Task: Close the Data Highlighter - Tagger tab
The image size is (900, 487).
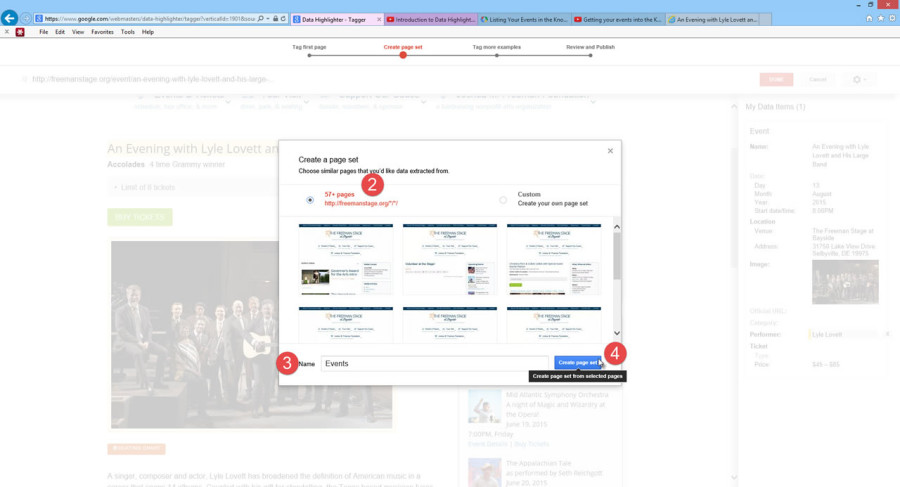Action: (379, 20)
